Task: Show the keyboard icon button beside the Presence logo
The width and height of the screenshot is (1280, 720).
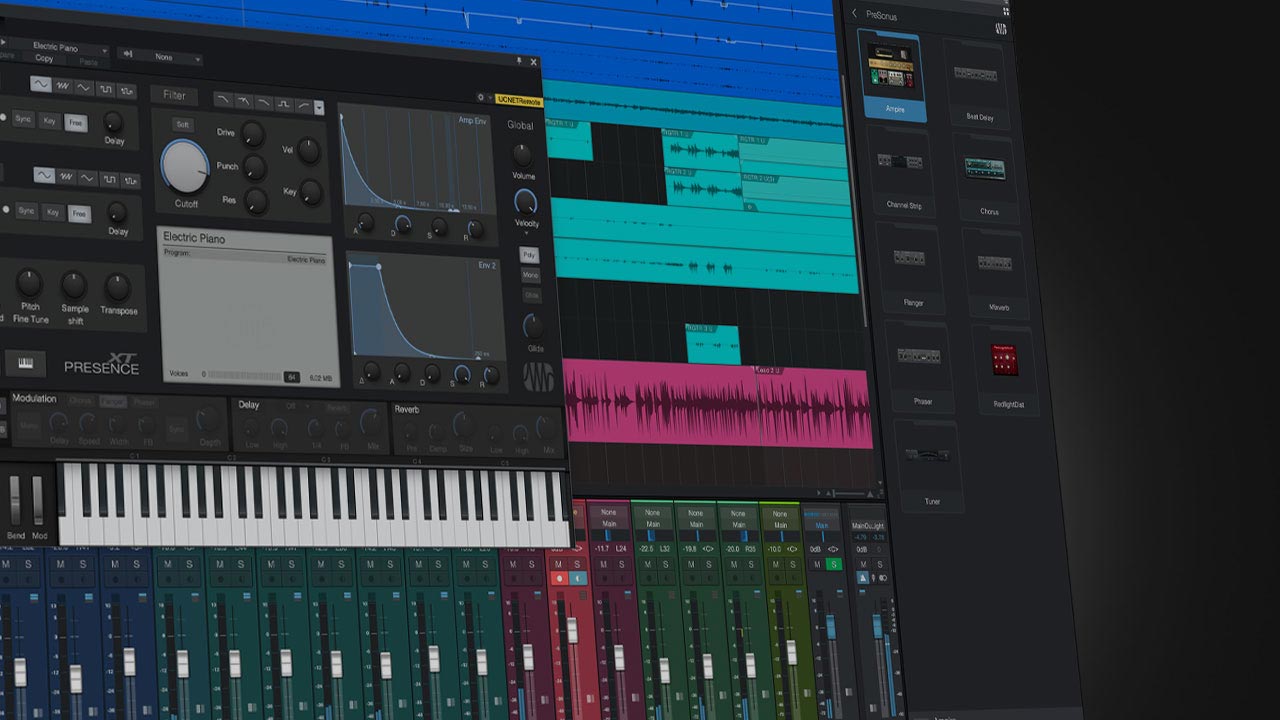Action: pos(25,363)
